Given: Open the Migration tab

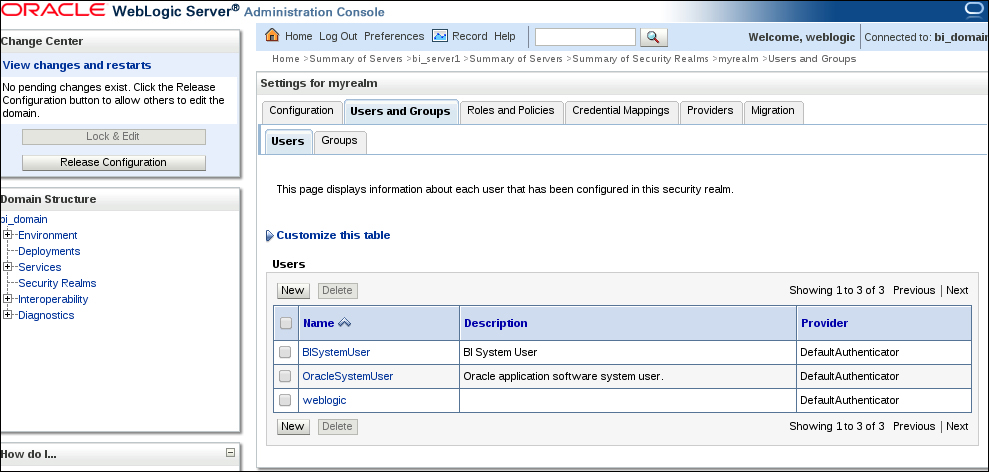Looking at the screenshot, I should click(x=773, y=111).
